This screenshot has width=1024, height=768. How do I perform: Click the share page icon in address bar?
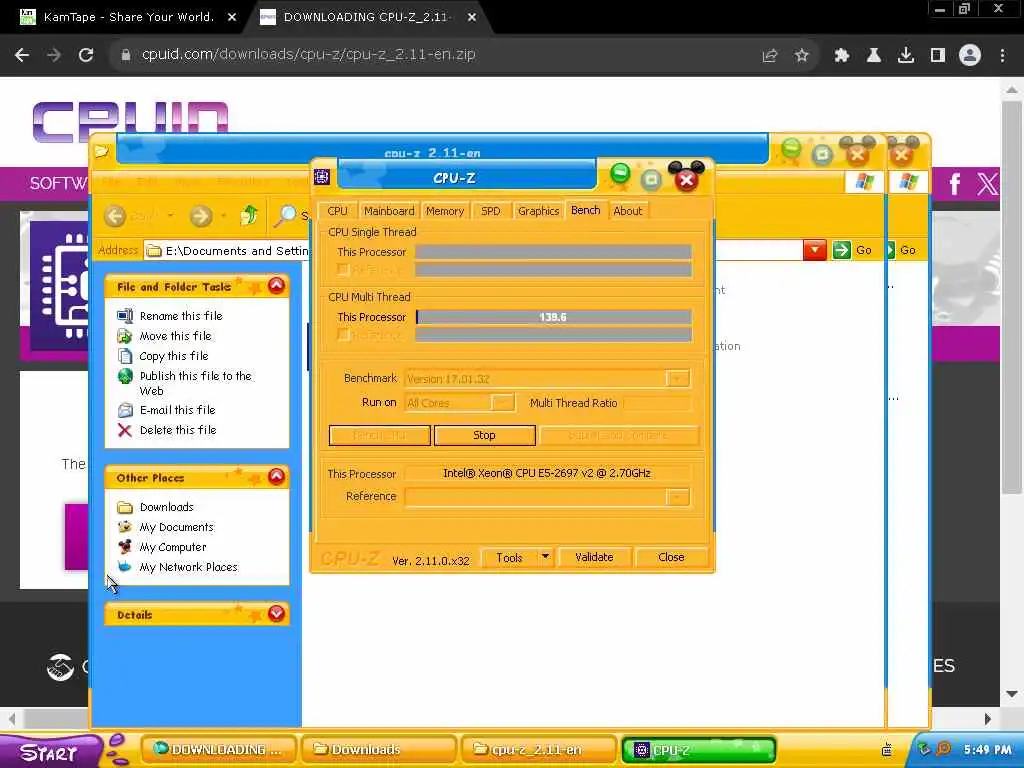(770, 56)
